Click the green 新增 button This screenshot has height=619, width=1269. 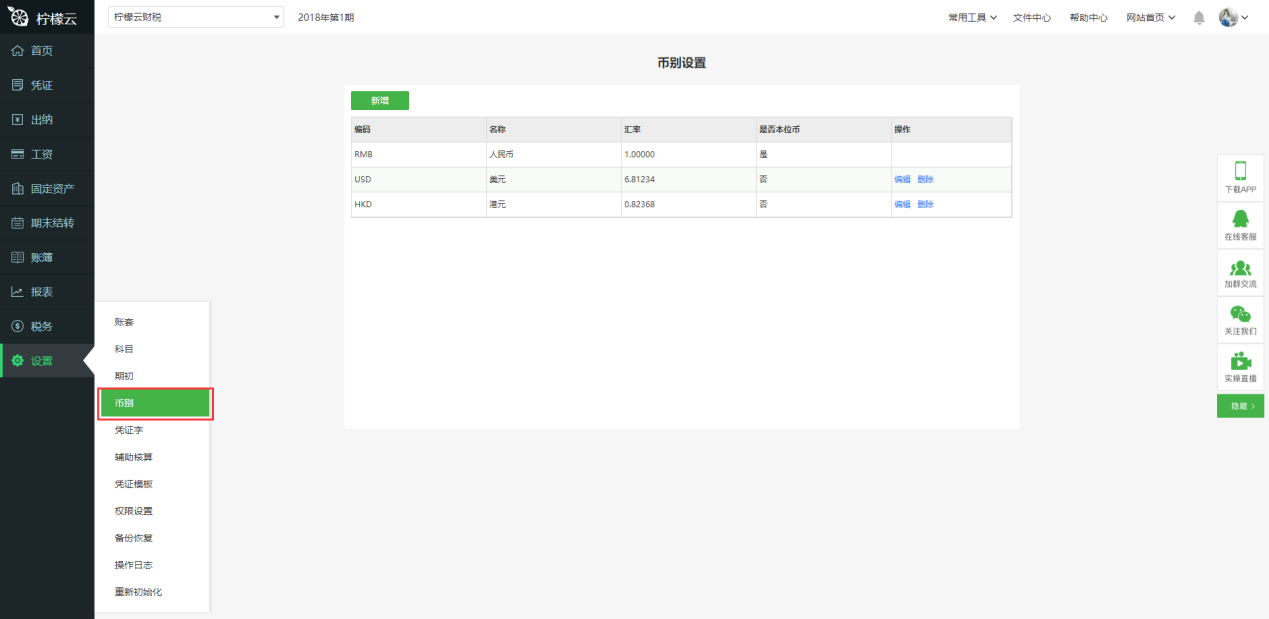379,101
